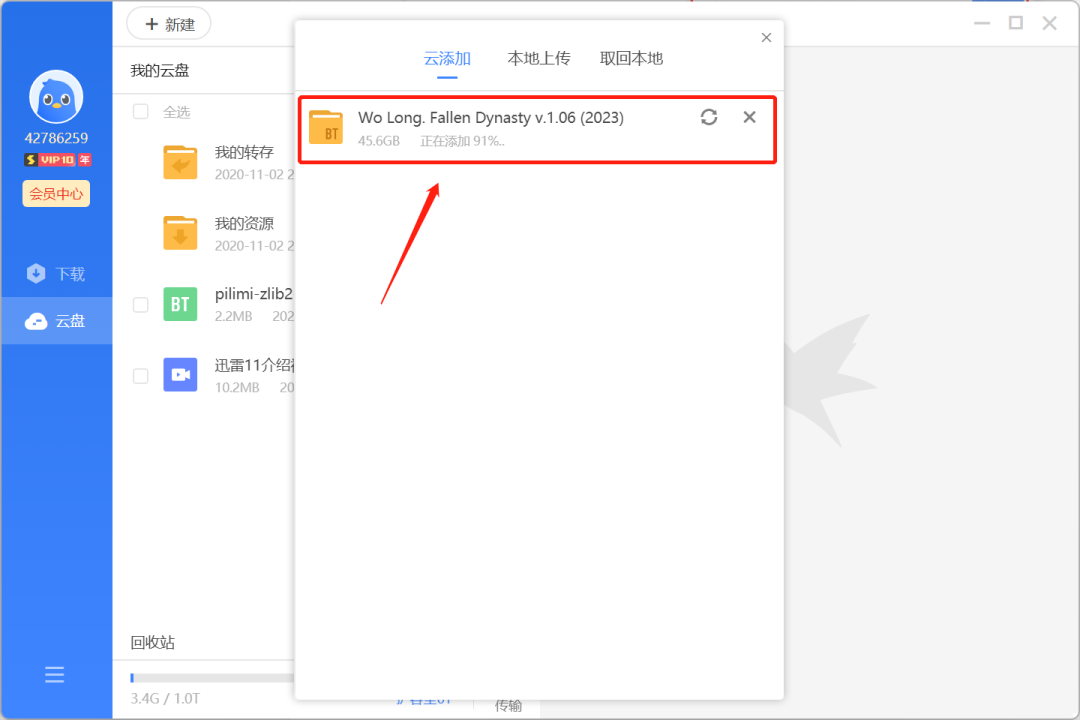The width and height of the screenshot is (1080, 720).
Task: Click the video file icon for 迅雷11介绍
Action: click(x=180, y=375)
